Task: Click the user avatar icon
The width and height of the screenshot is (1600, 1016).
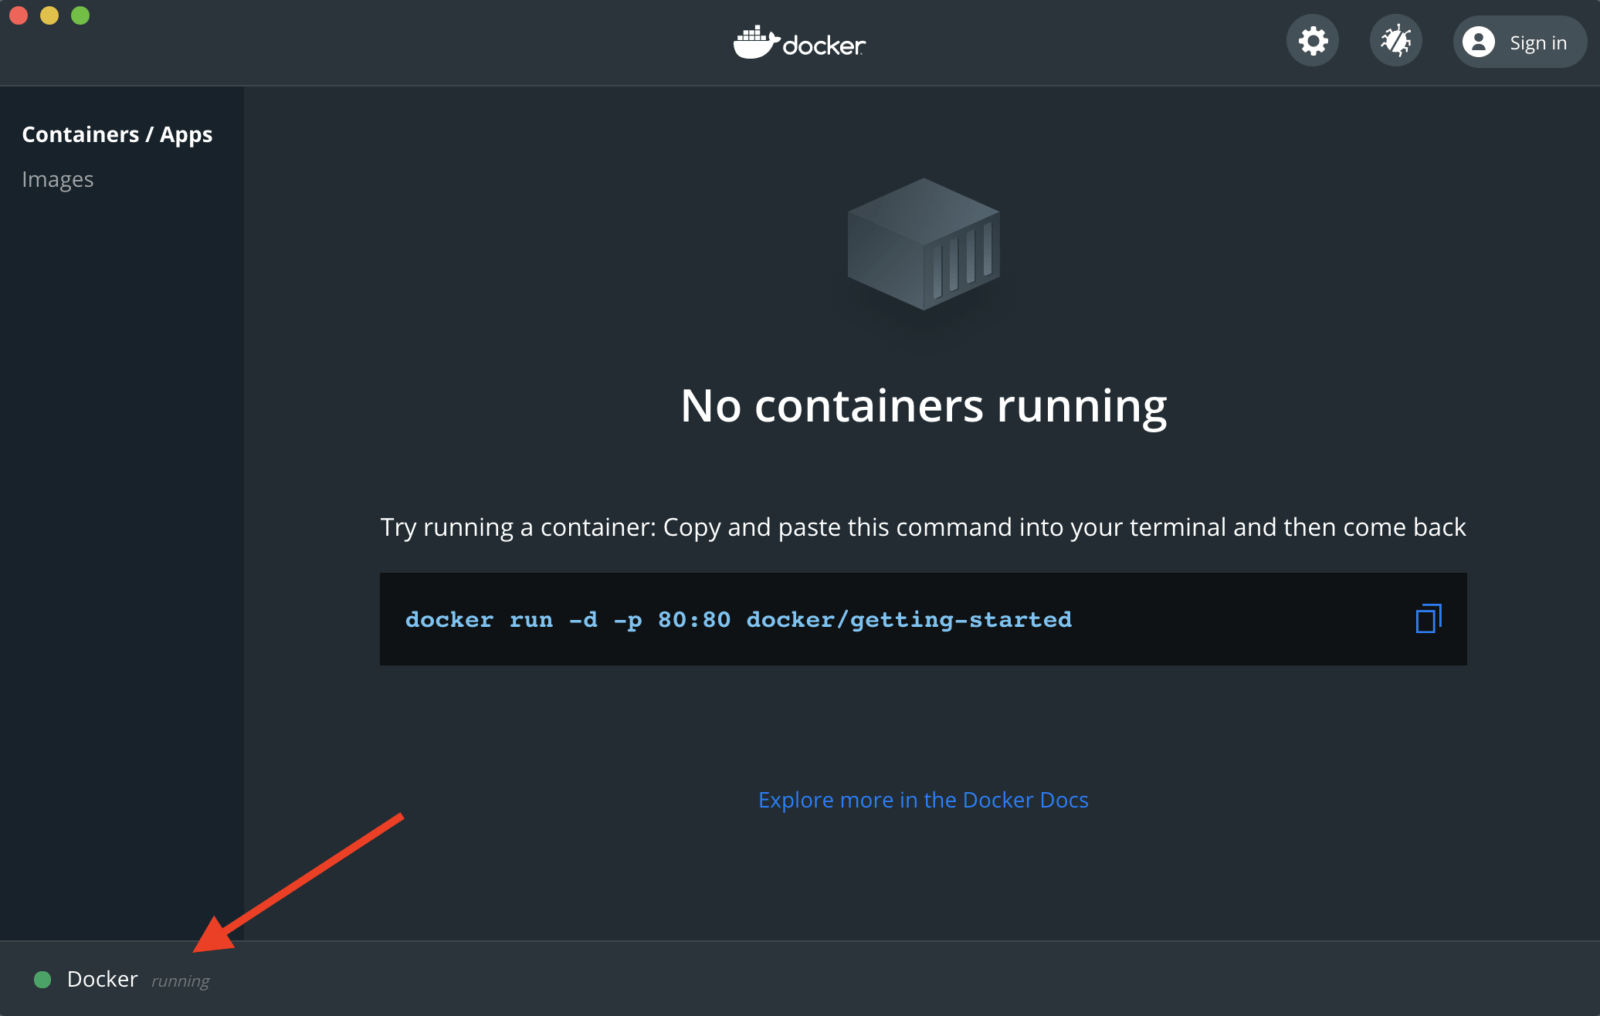Action: tap(1478, 42)
